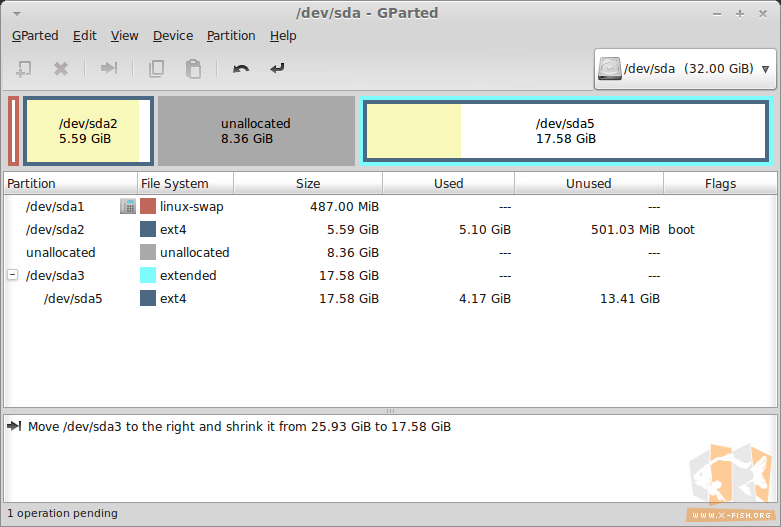Click the 13.41 GiB unused cell

click(x=630, y=298)
